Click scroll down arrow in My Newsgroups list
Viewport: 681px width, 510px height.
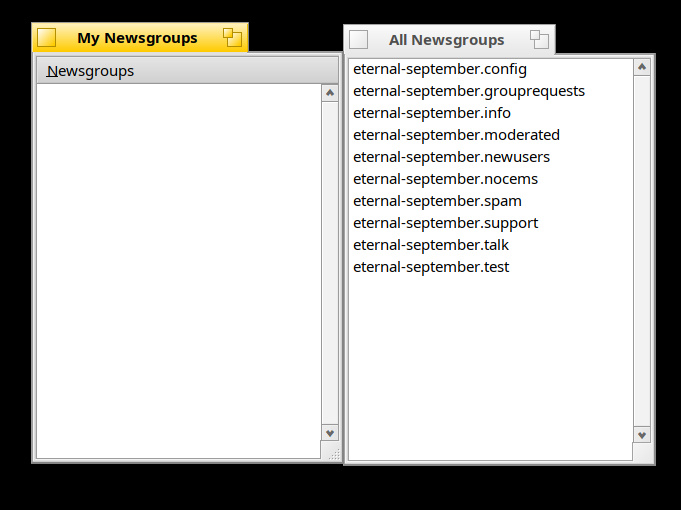[330, 432]
